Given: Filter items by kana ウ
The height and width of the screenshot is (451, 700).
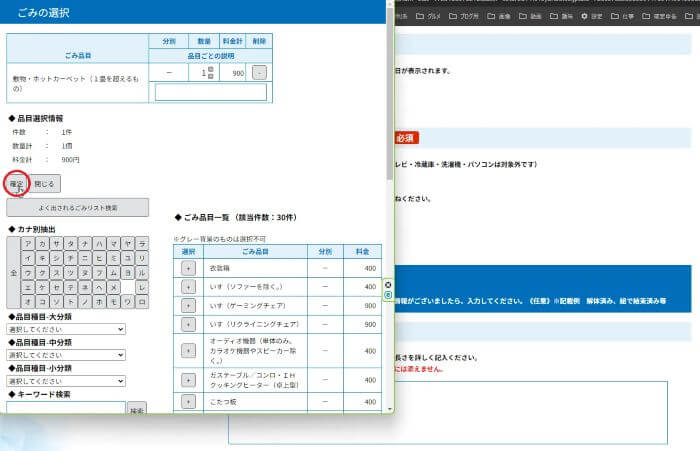Looking at the screenshot, I should tap(28, 273).
